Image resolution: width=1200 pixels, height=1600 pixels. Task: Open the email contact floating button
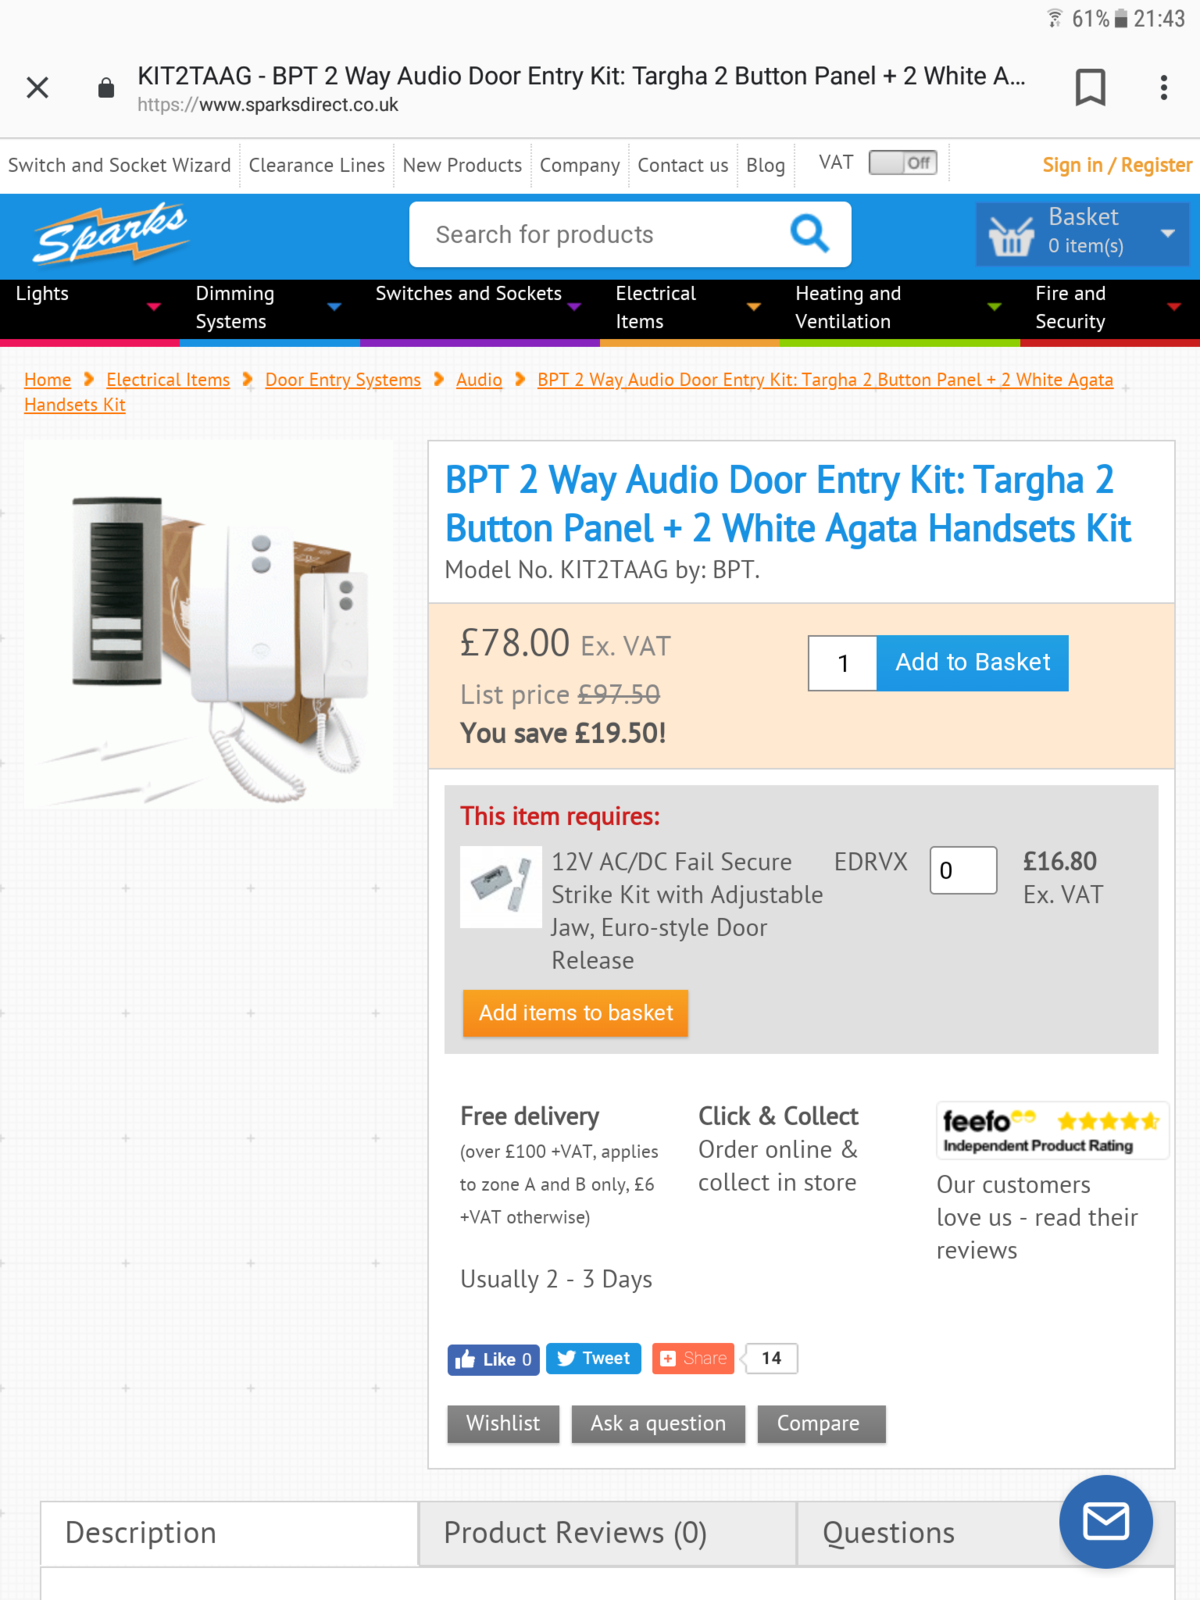click(1106, 1521)
